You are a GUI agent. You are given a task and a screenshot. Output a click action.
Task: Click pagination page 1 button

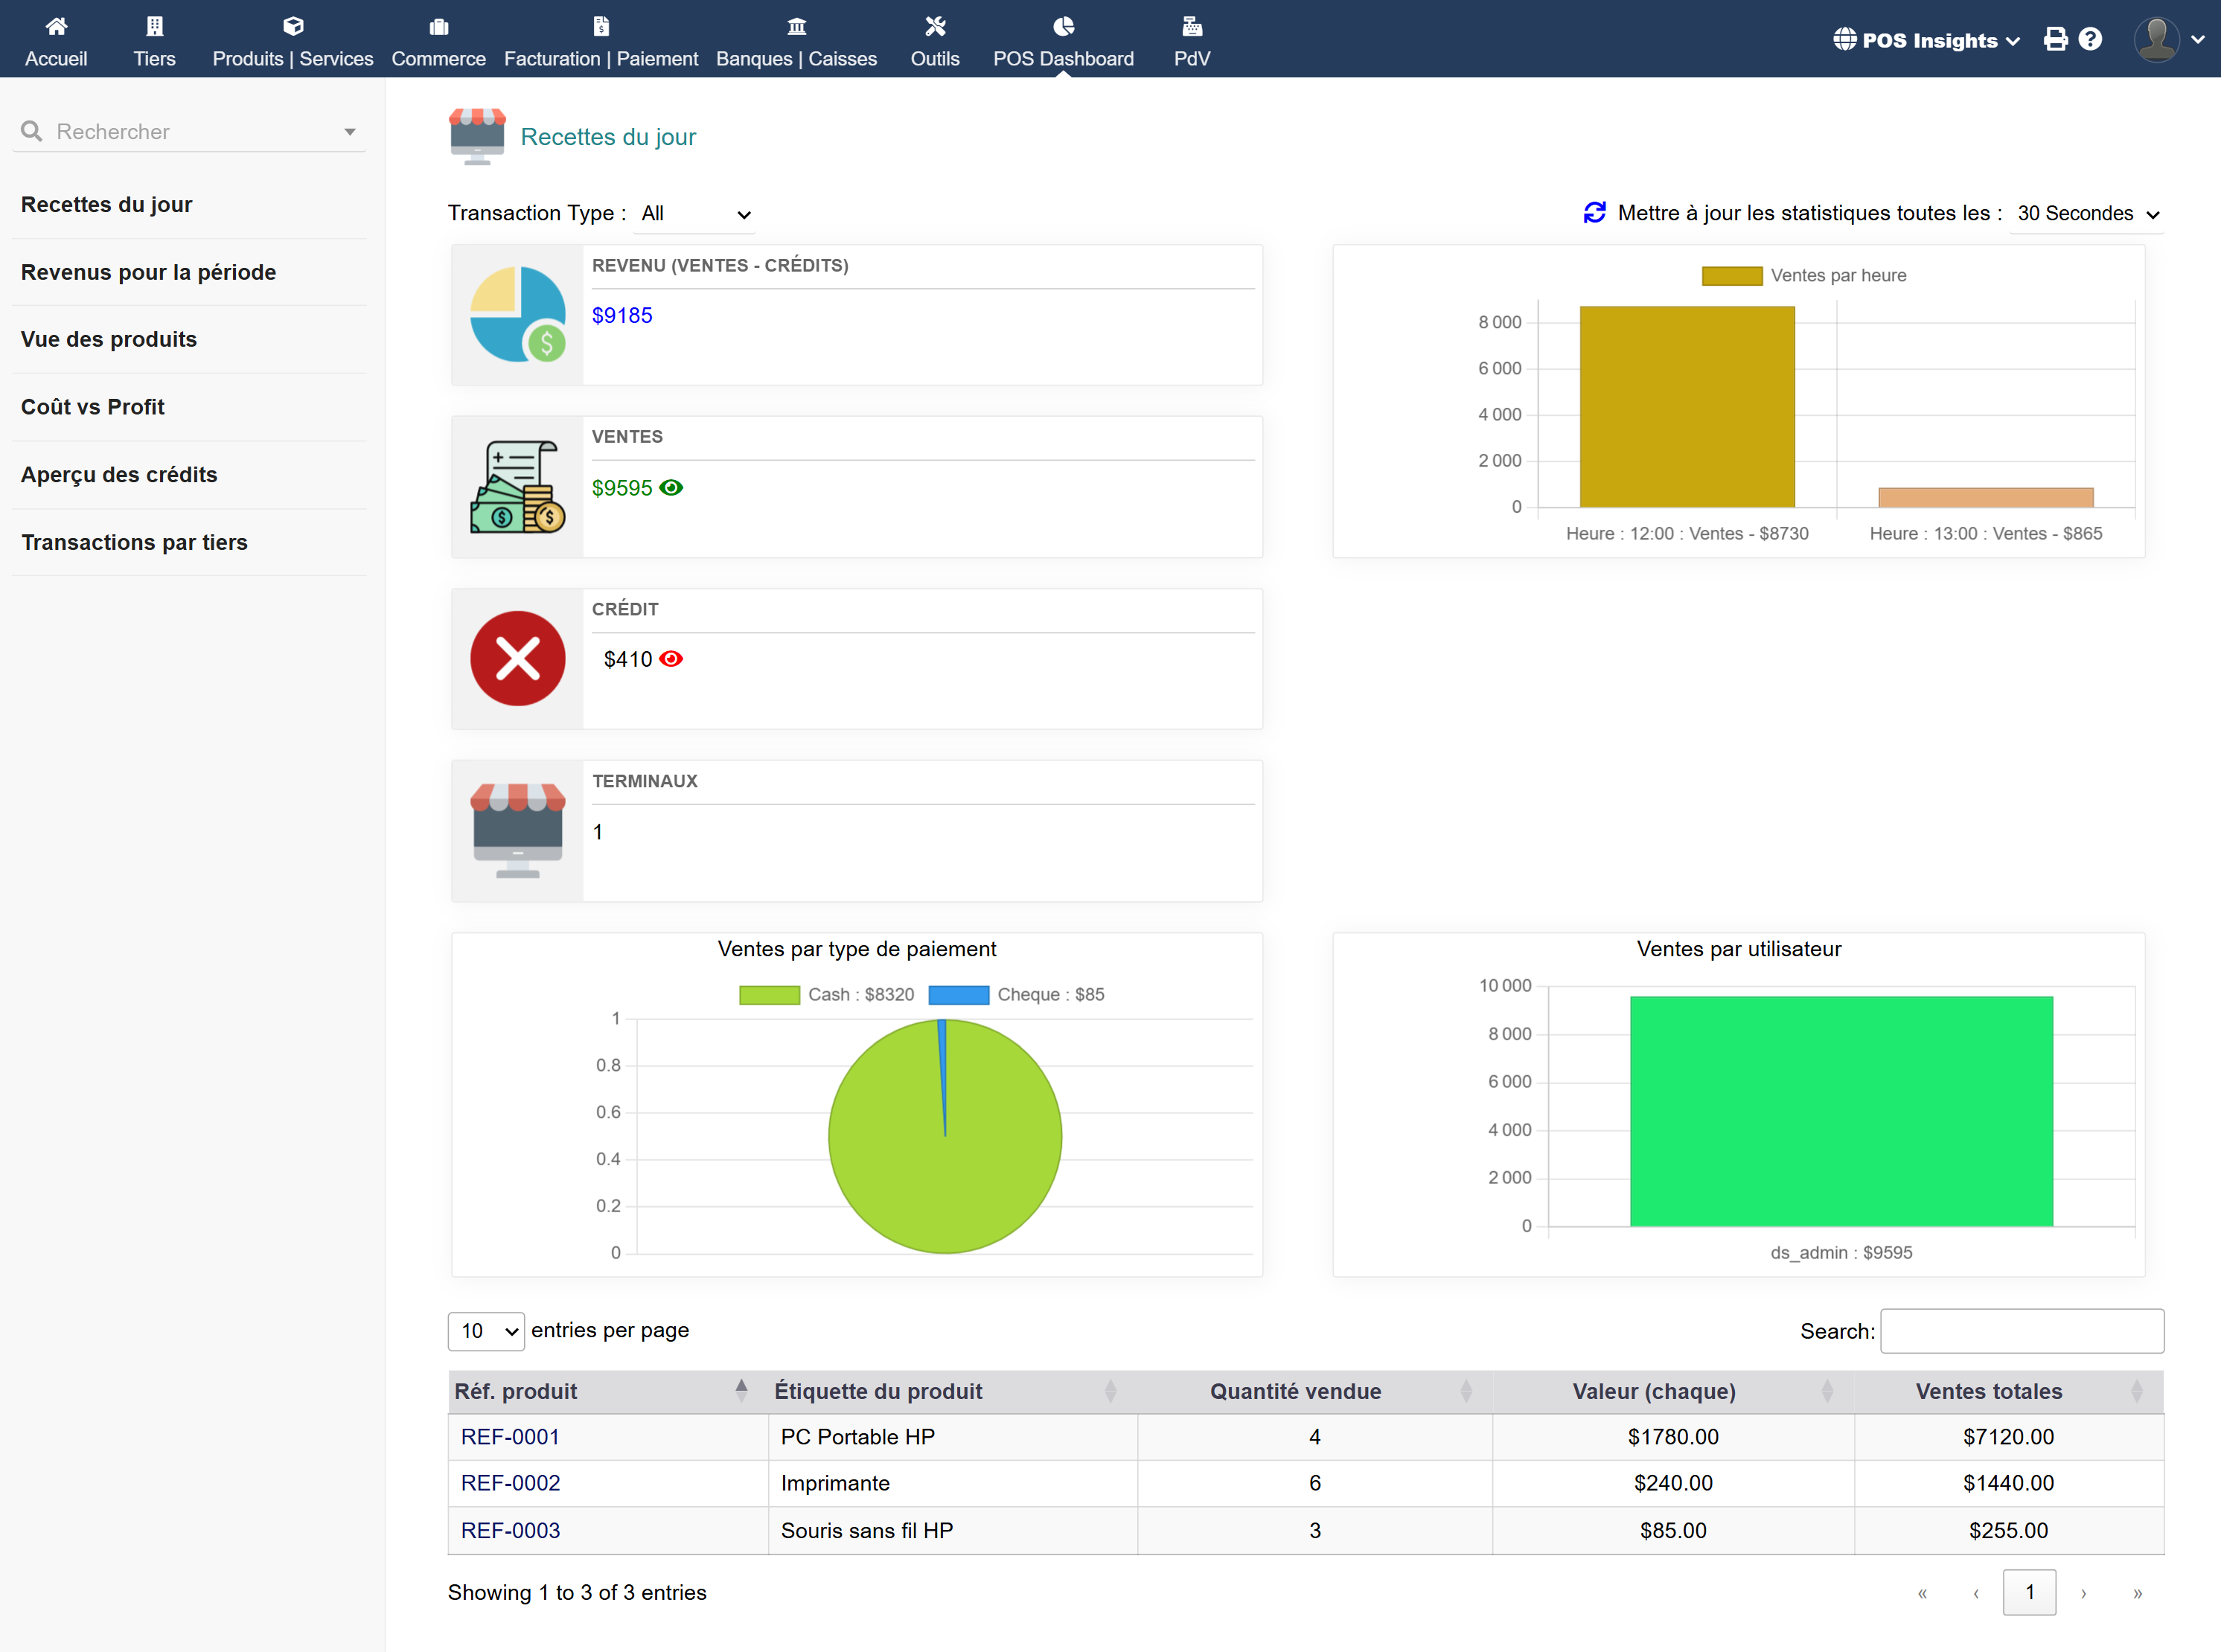coord(2028,1592)
